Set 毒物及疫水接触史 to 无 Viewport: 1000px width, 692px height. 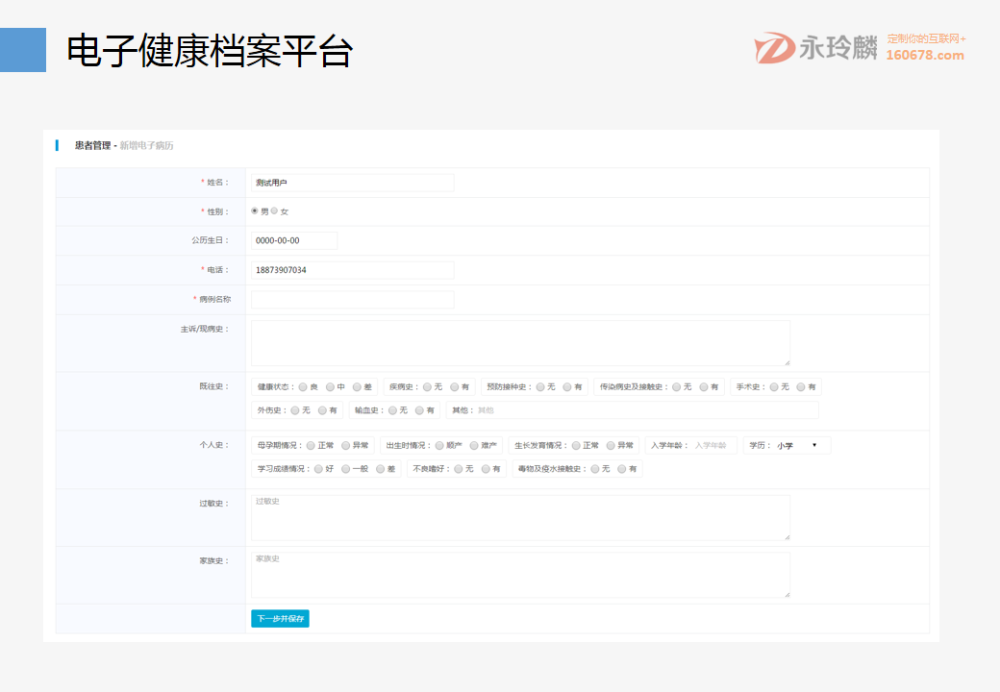click(594, 467)
